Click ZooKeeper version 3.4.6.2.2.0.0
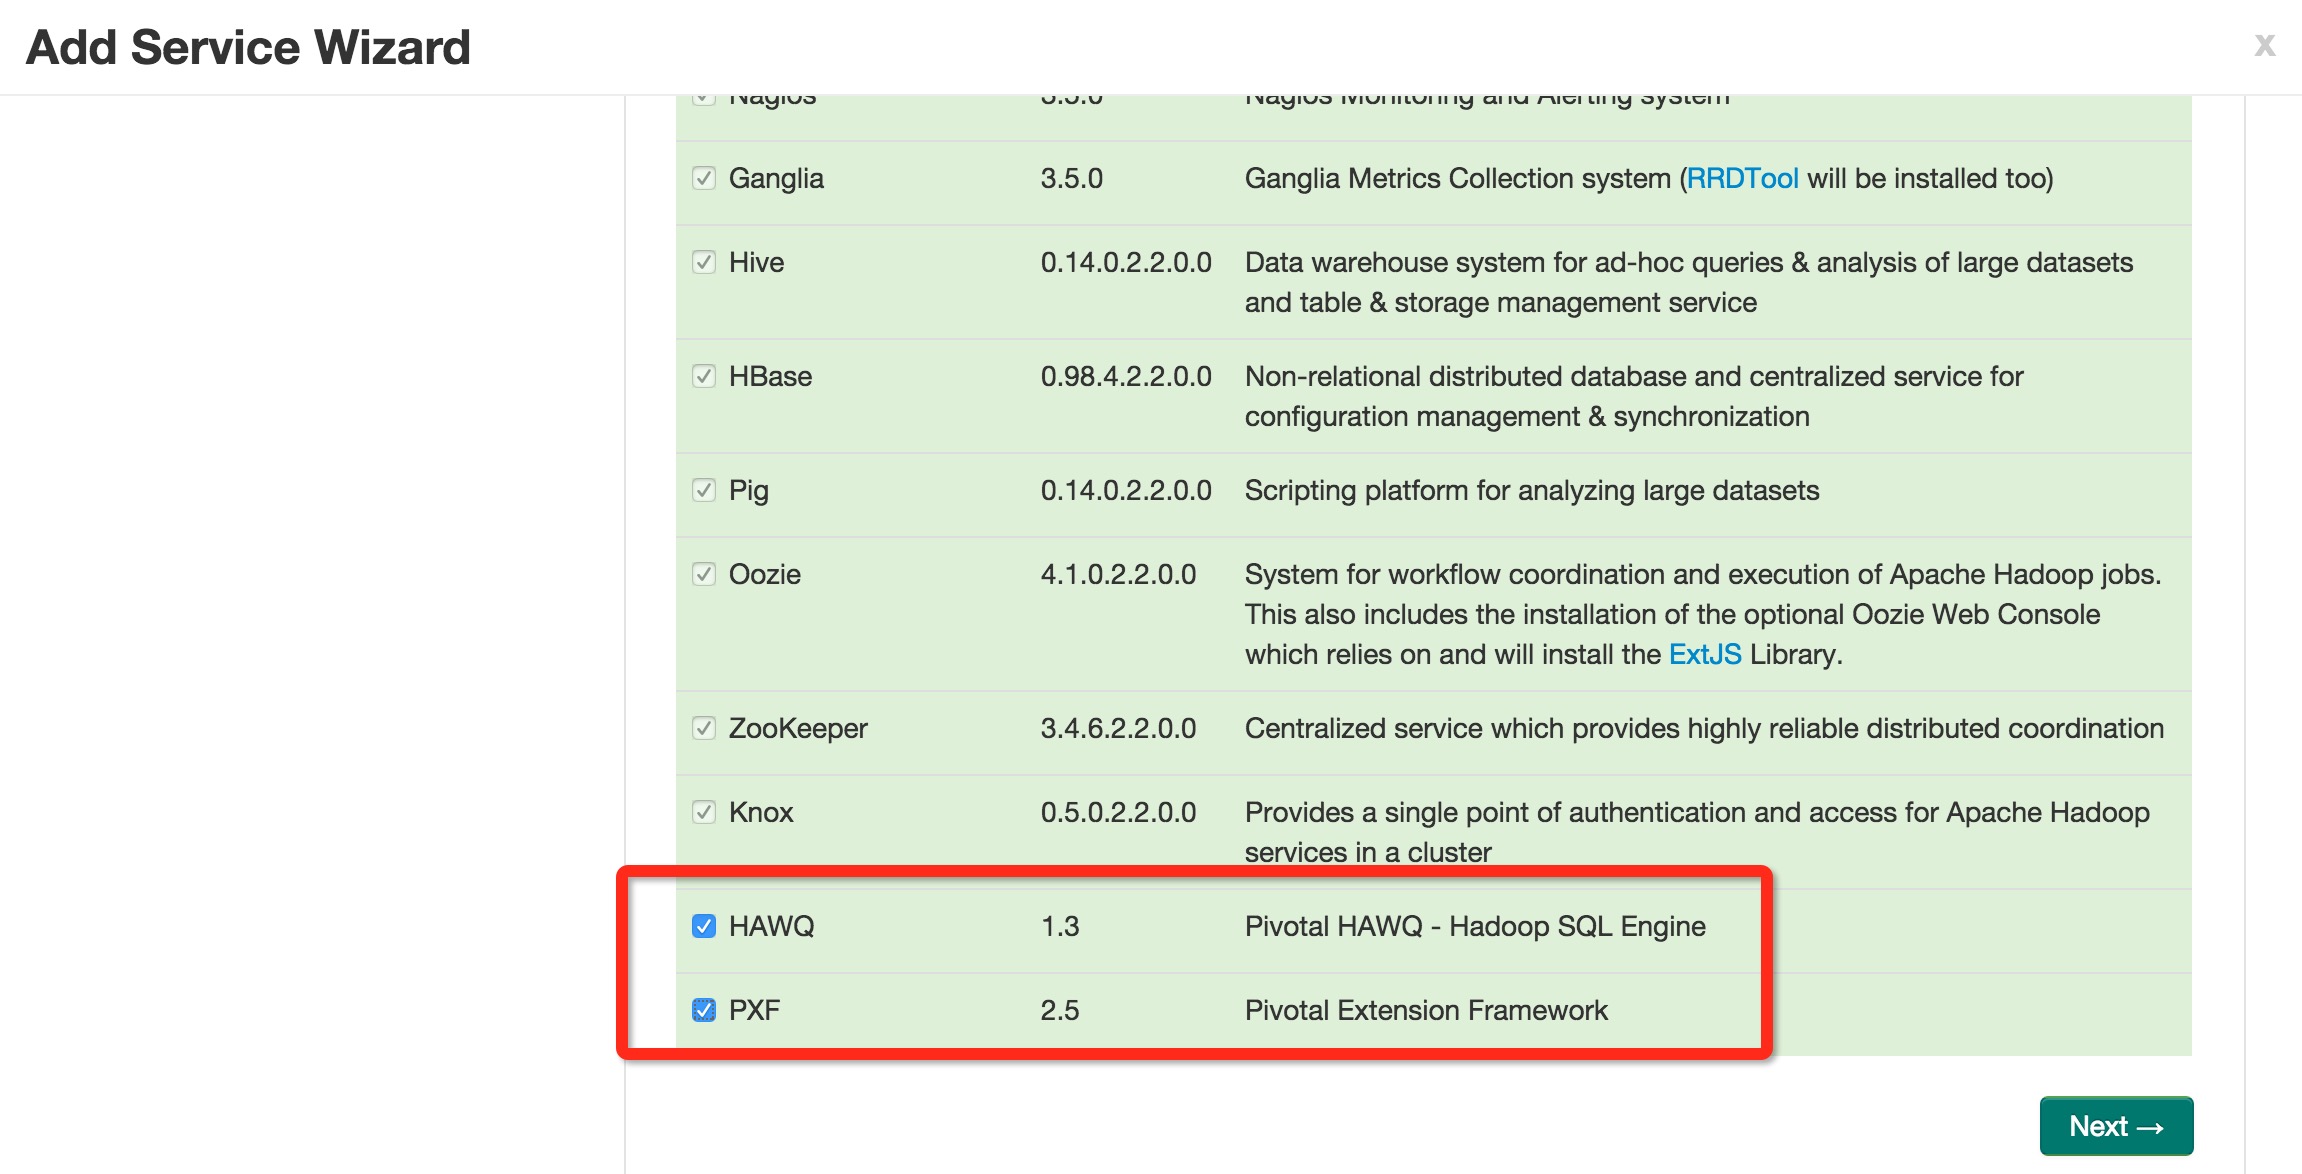The width and height of the screenshot is (2302, 1174). click(x=1118, y=728)
